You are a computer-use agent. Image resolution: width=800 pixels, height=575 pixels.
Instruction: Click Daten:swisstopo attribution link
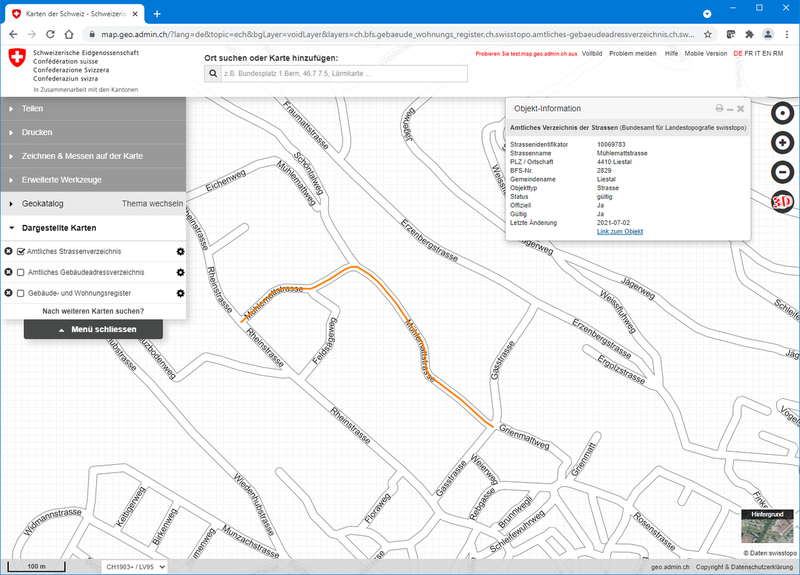(770, 553)
